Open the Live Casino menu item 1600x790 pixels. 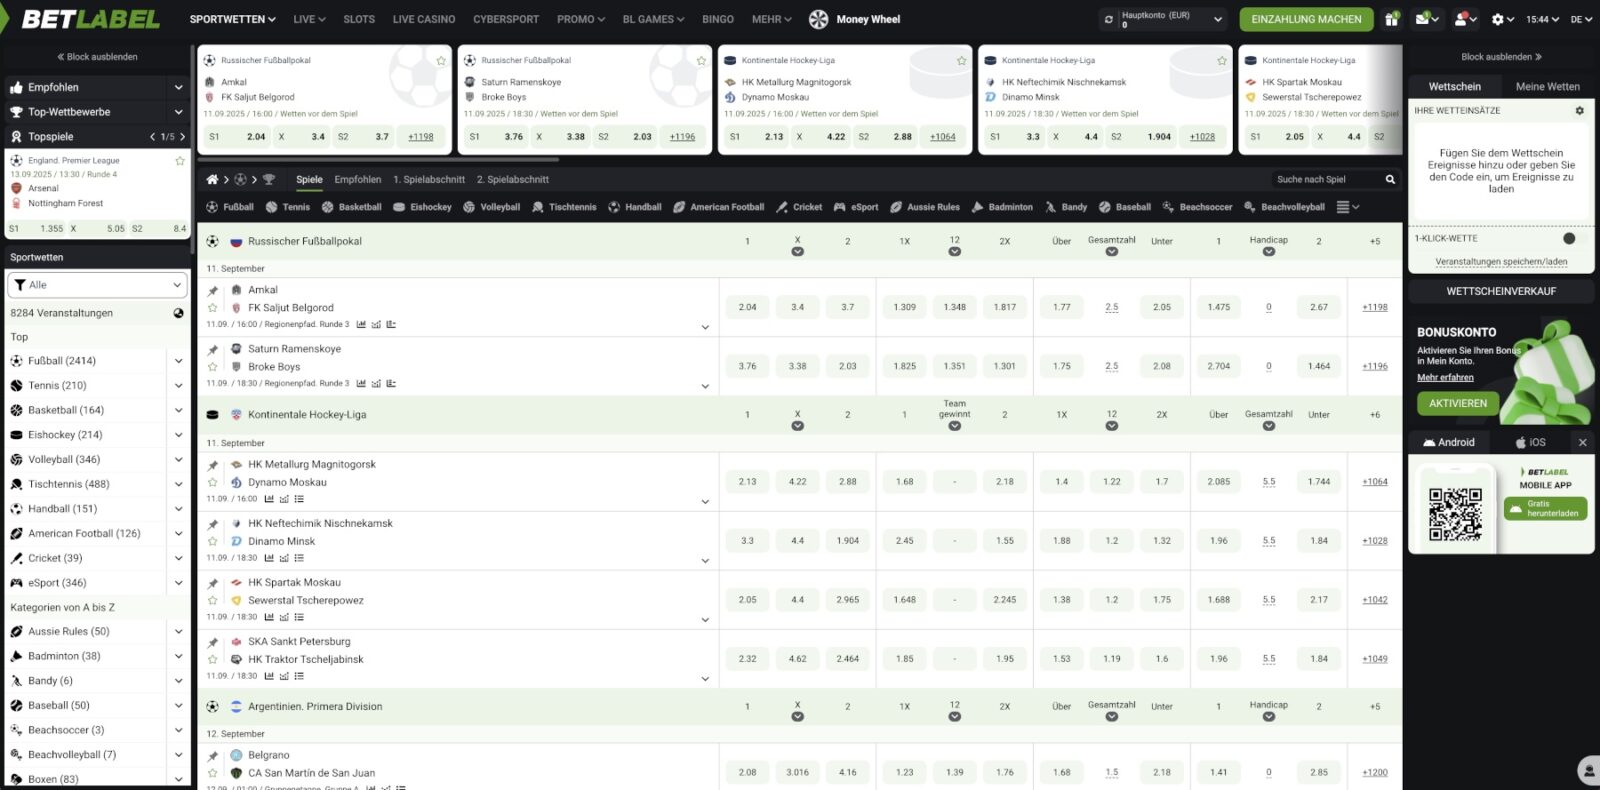click(423, 19)
